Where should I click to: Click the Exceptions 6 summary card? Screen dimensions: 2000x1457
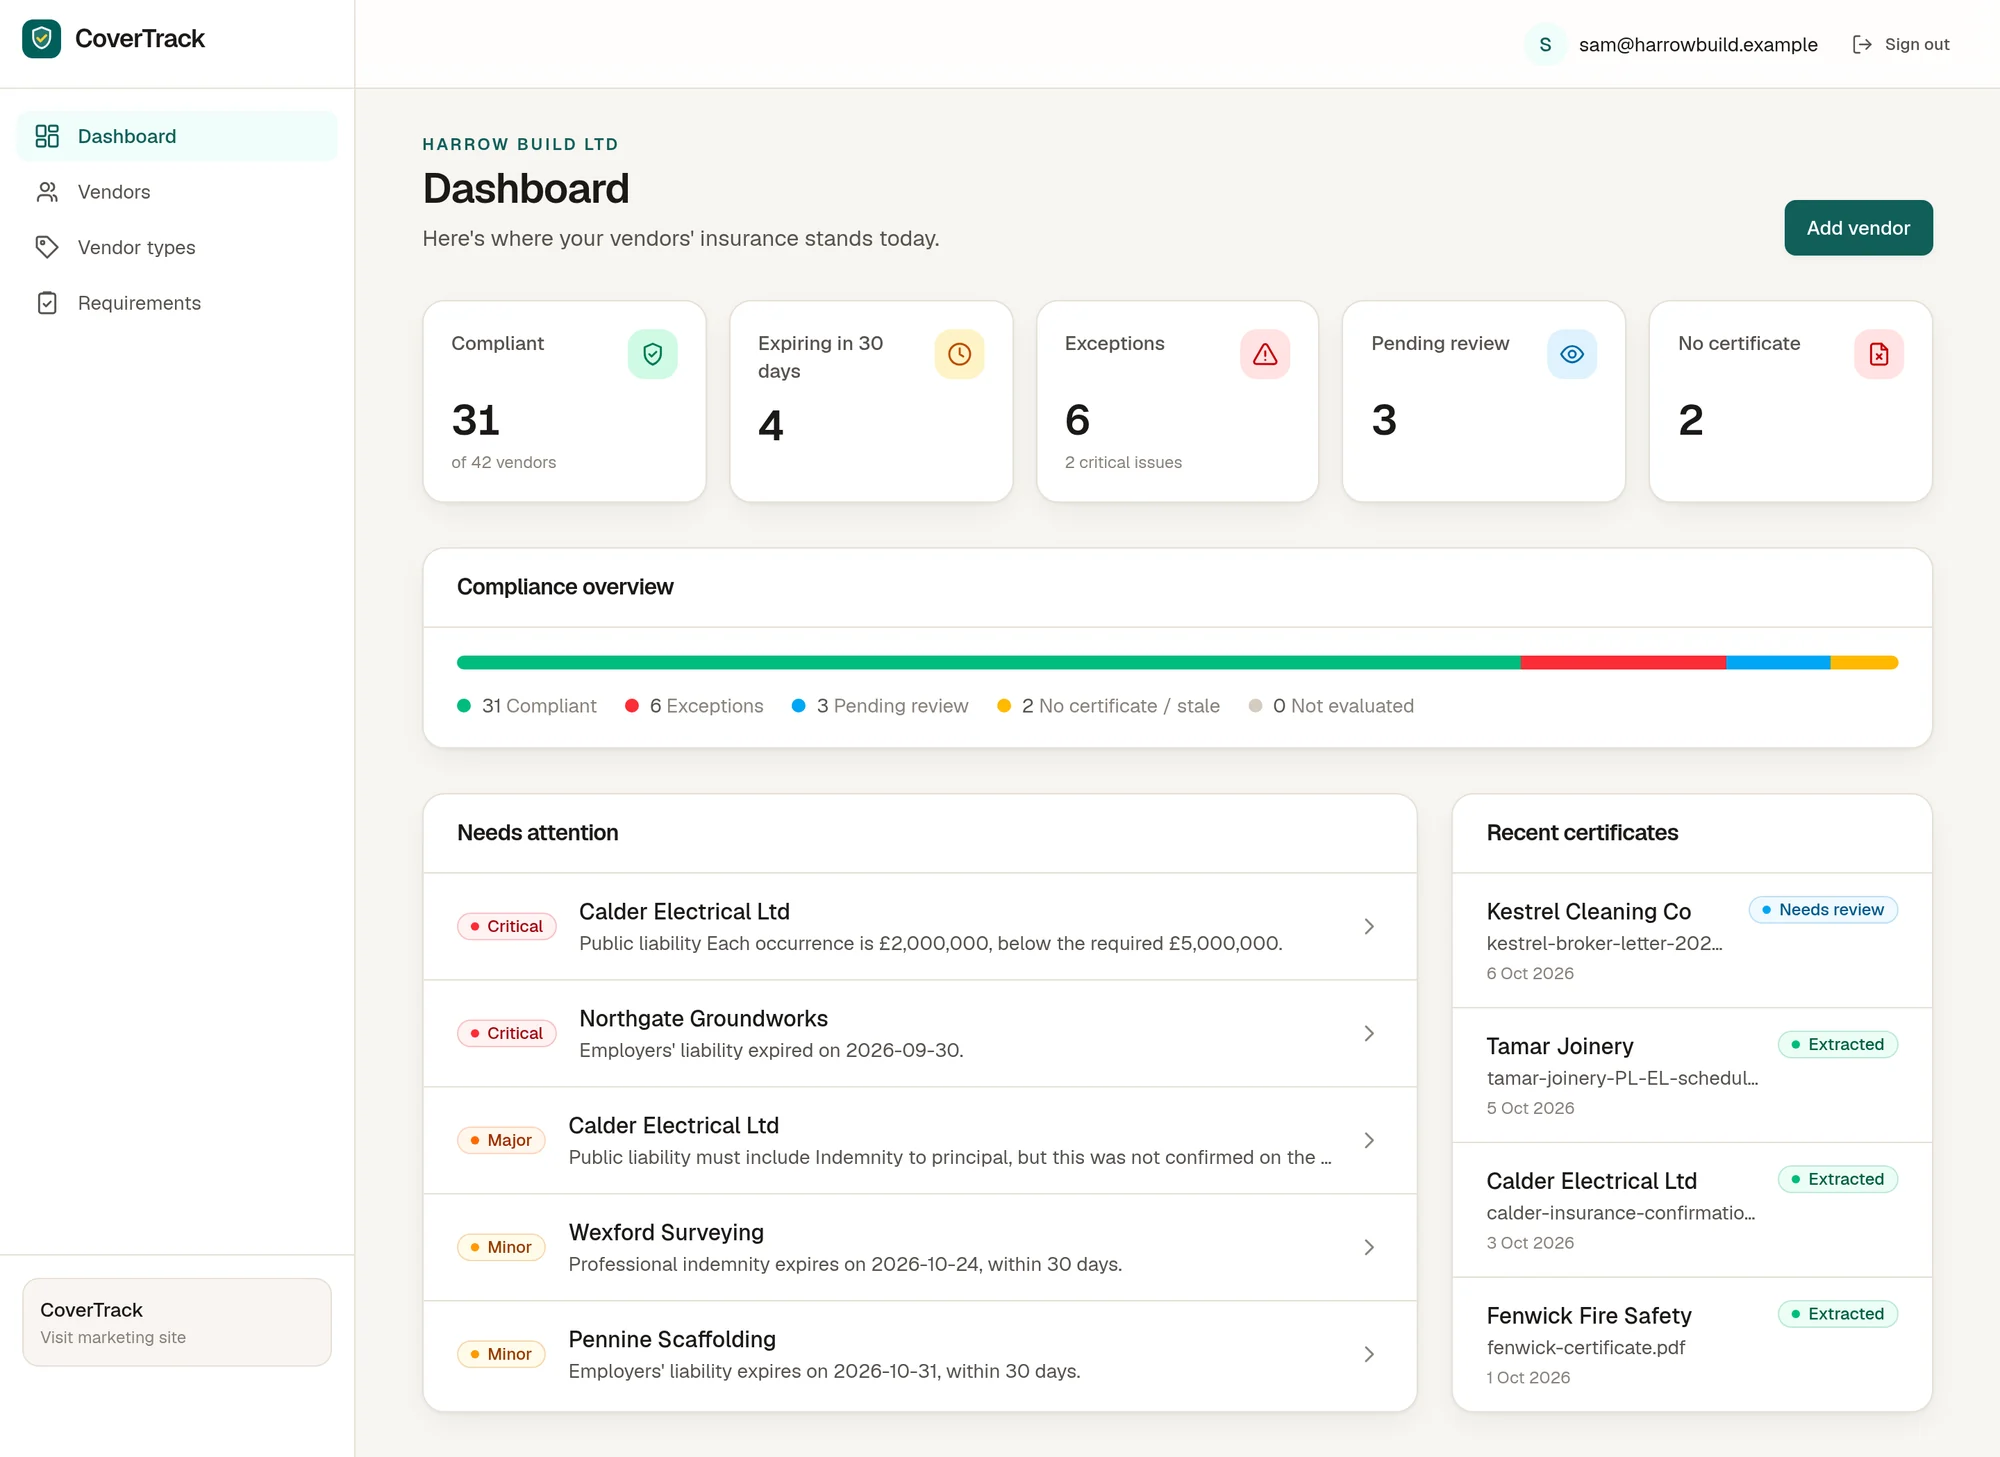click(1177, 401)
